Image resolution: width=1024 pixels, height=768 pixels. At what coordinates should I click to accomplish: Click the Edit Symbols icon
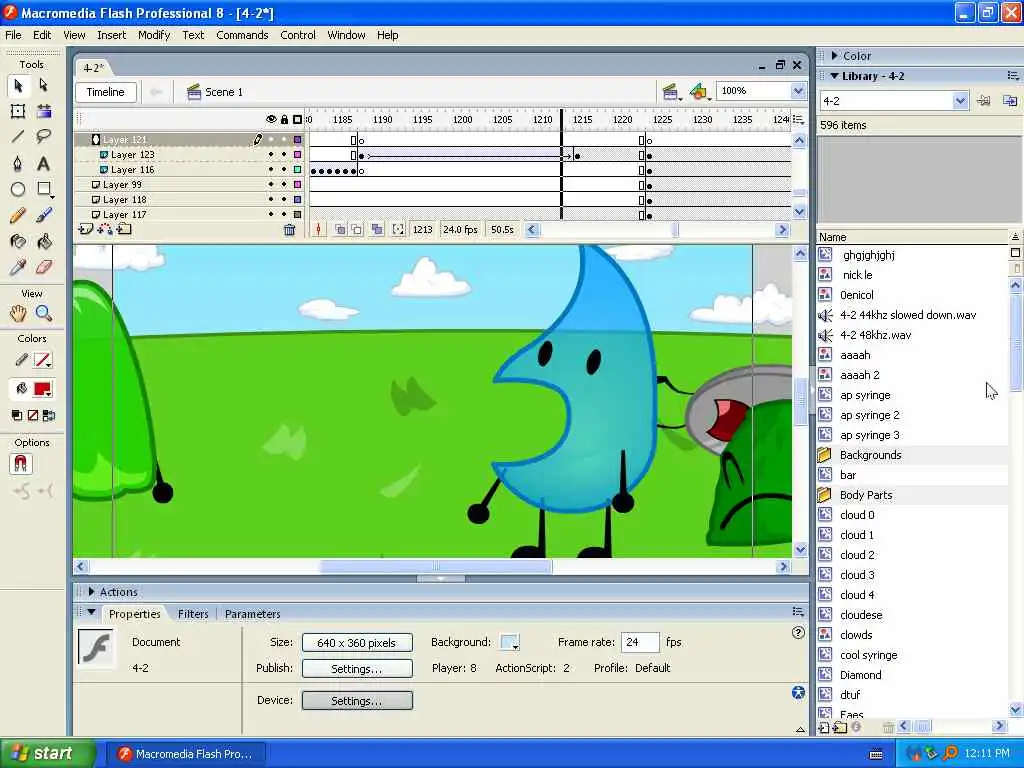[x=699, y=92]
